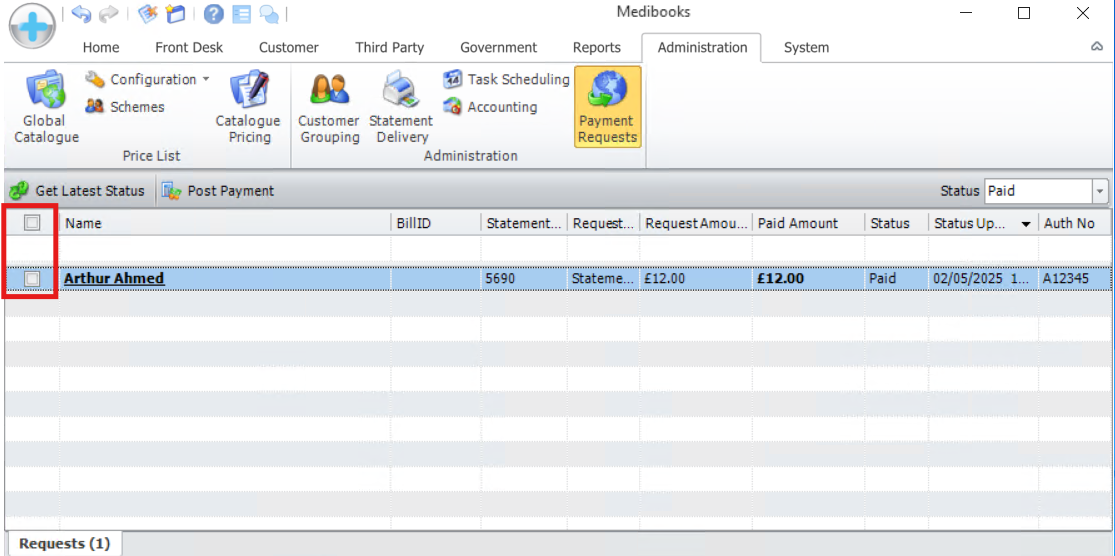This screenshot has height=556, width=1115.
Task: Open Catalogue Pricing
Action: (x=248, y=92)
